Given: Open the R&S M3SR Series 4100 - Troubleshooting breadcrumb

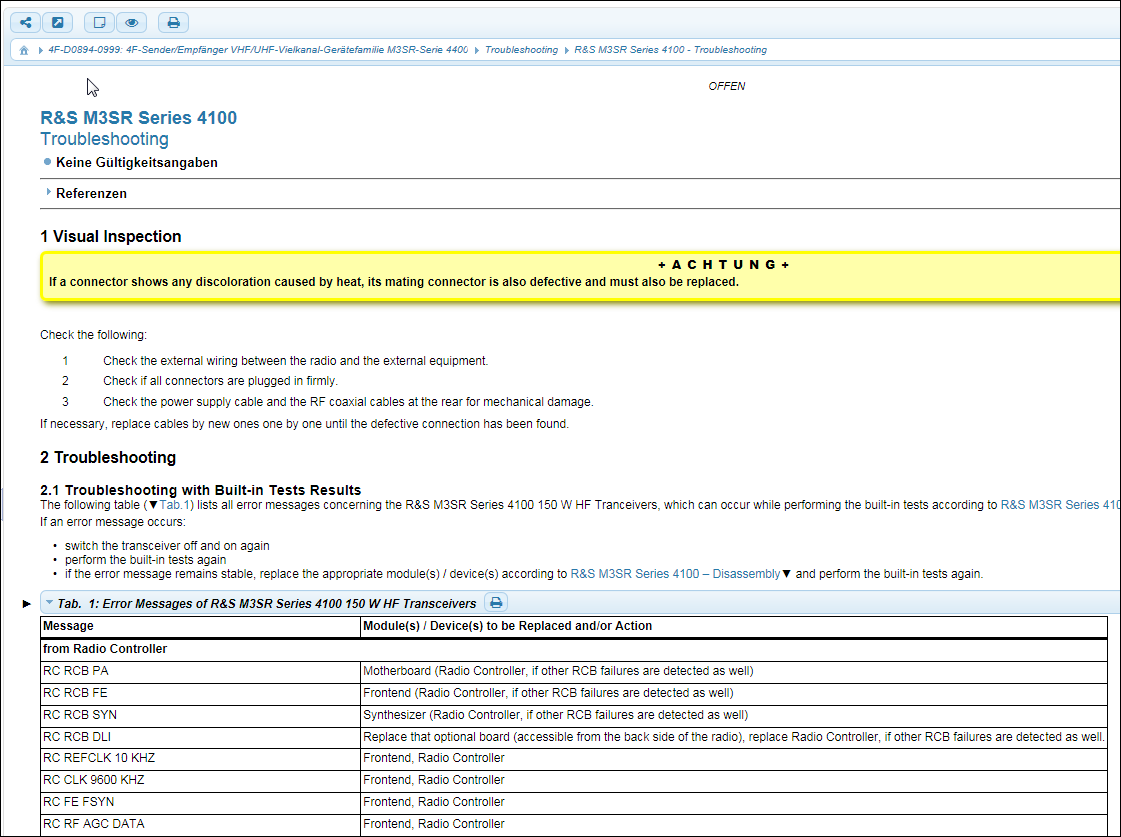Looking at the screenshot, I should tap(671, 50).
